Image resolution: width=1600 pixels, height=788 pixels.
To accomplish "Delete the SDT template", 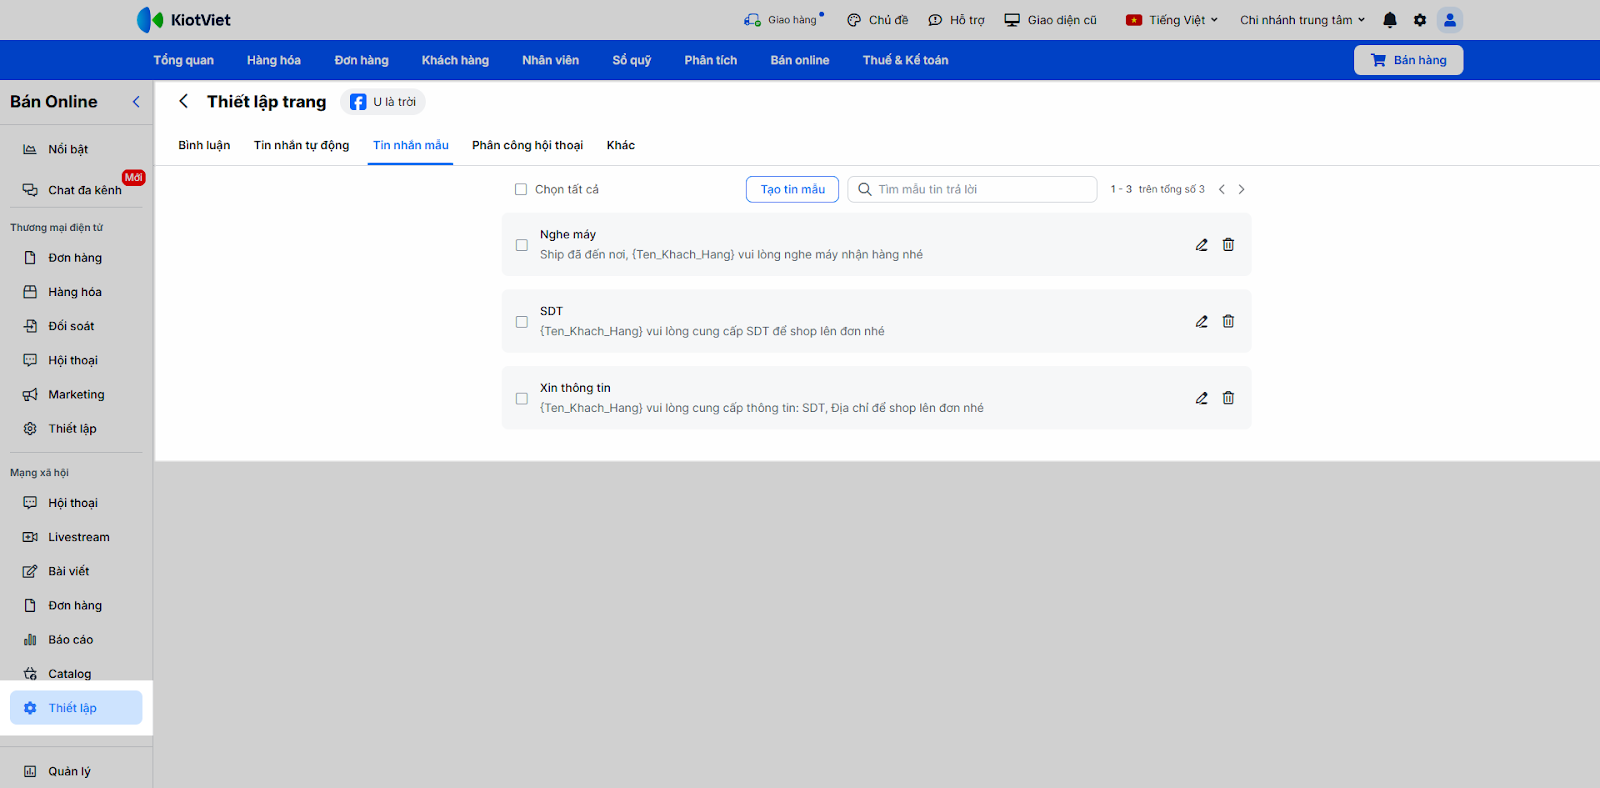I will (x=1228, y=322).
